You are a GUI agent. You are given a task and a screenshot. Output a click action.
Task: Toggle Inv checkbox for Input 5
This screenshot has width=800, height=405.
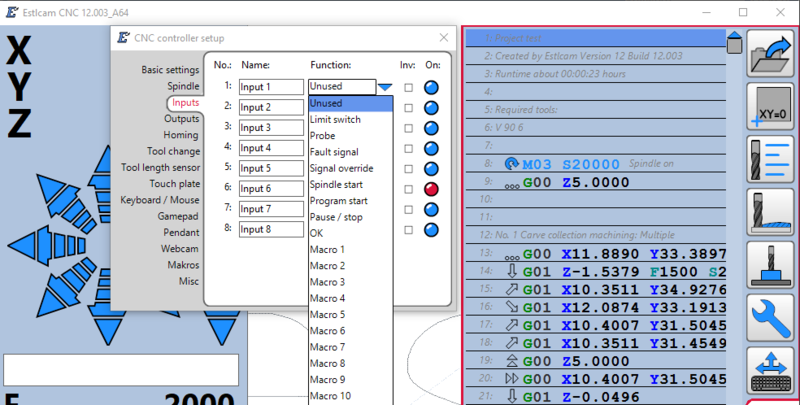click(x=408, y=169)
